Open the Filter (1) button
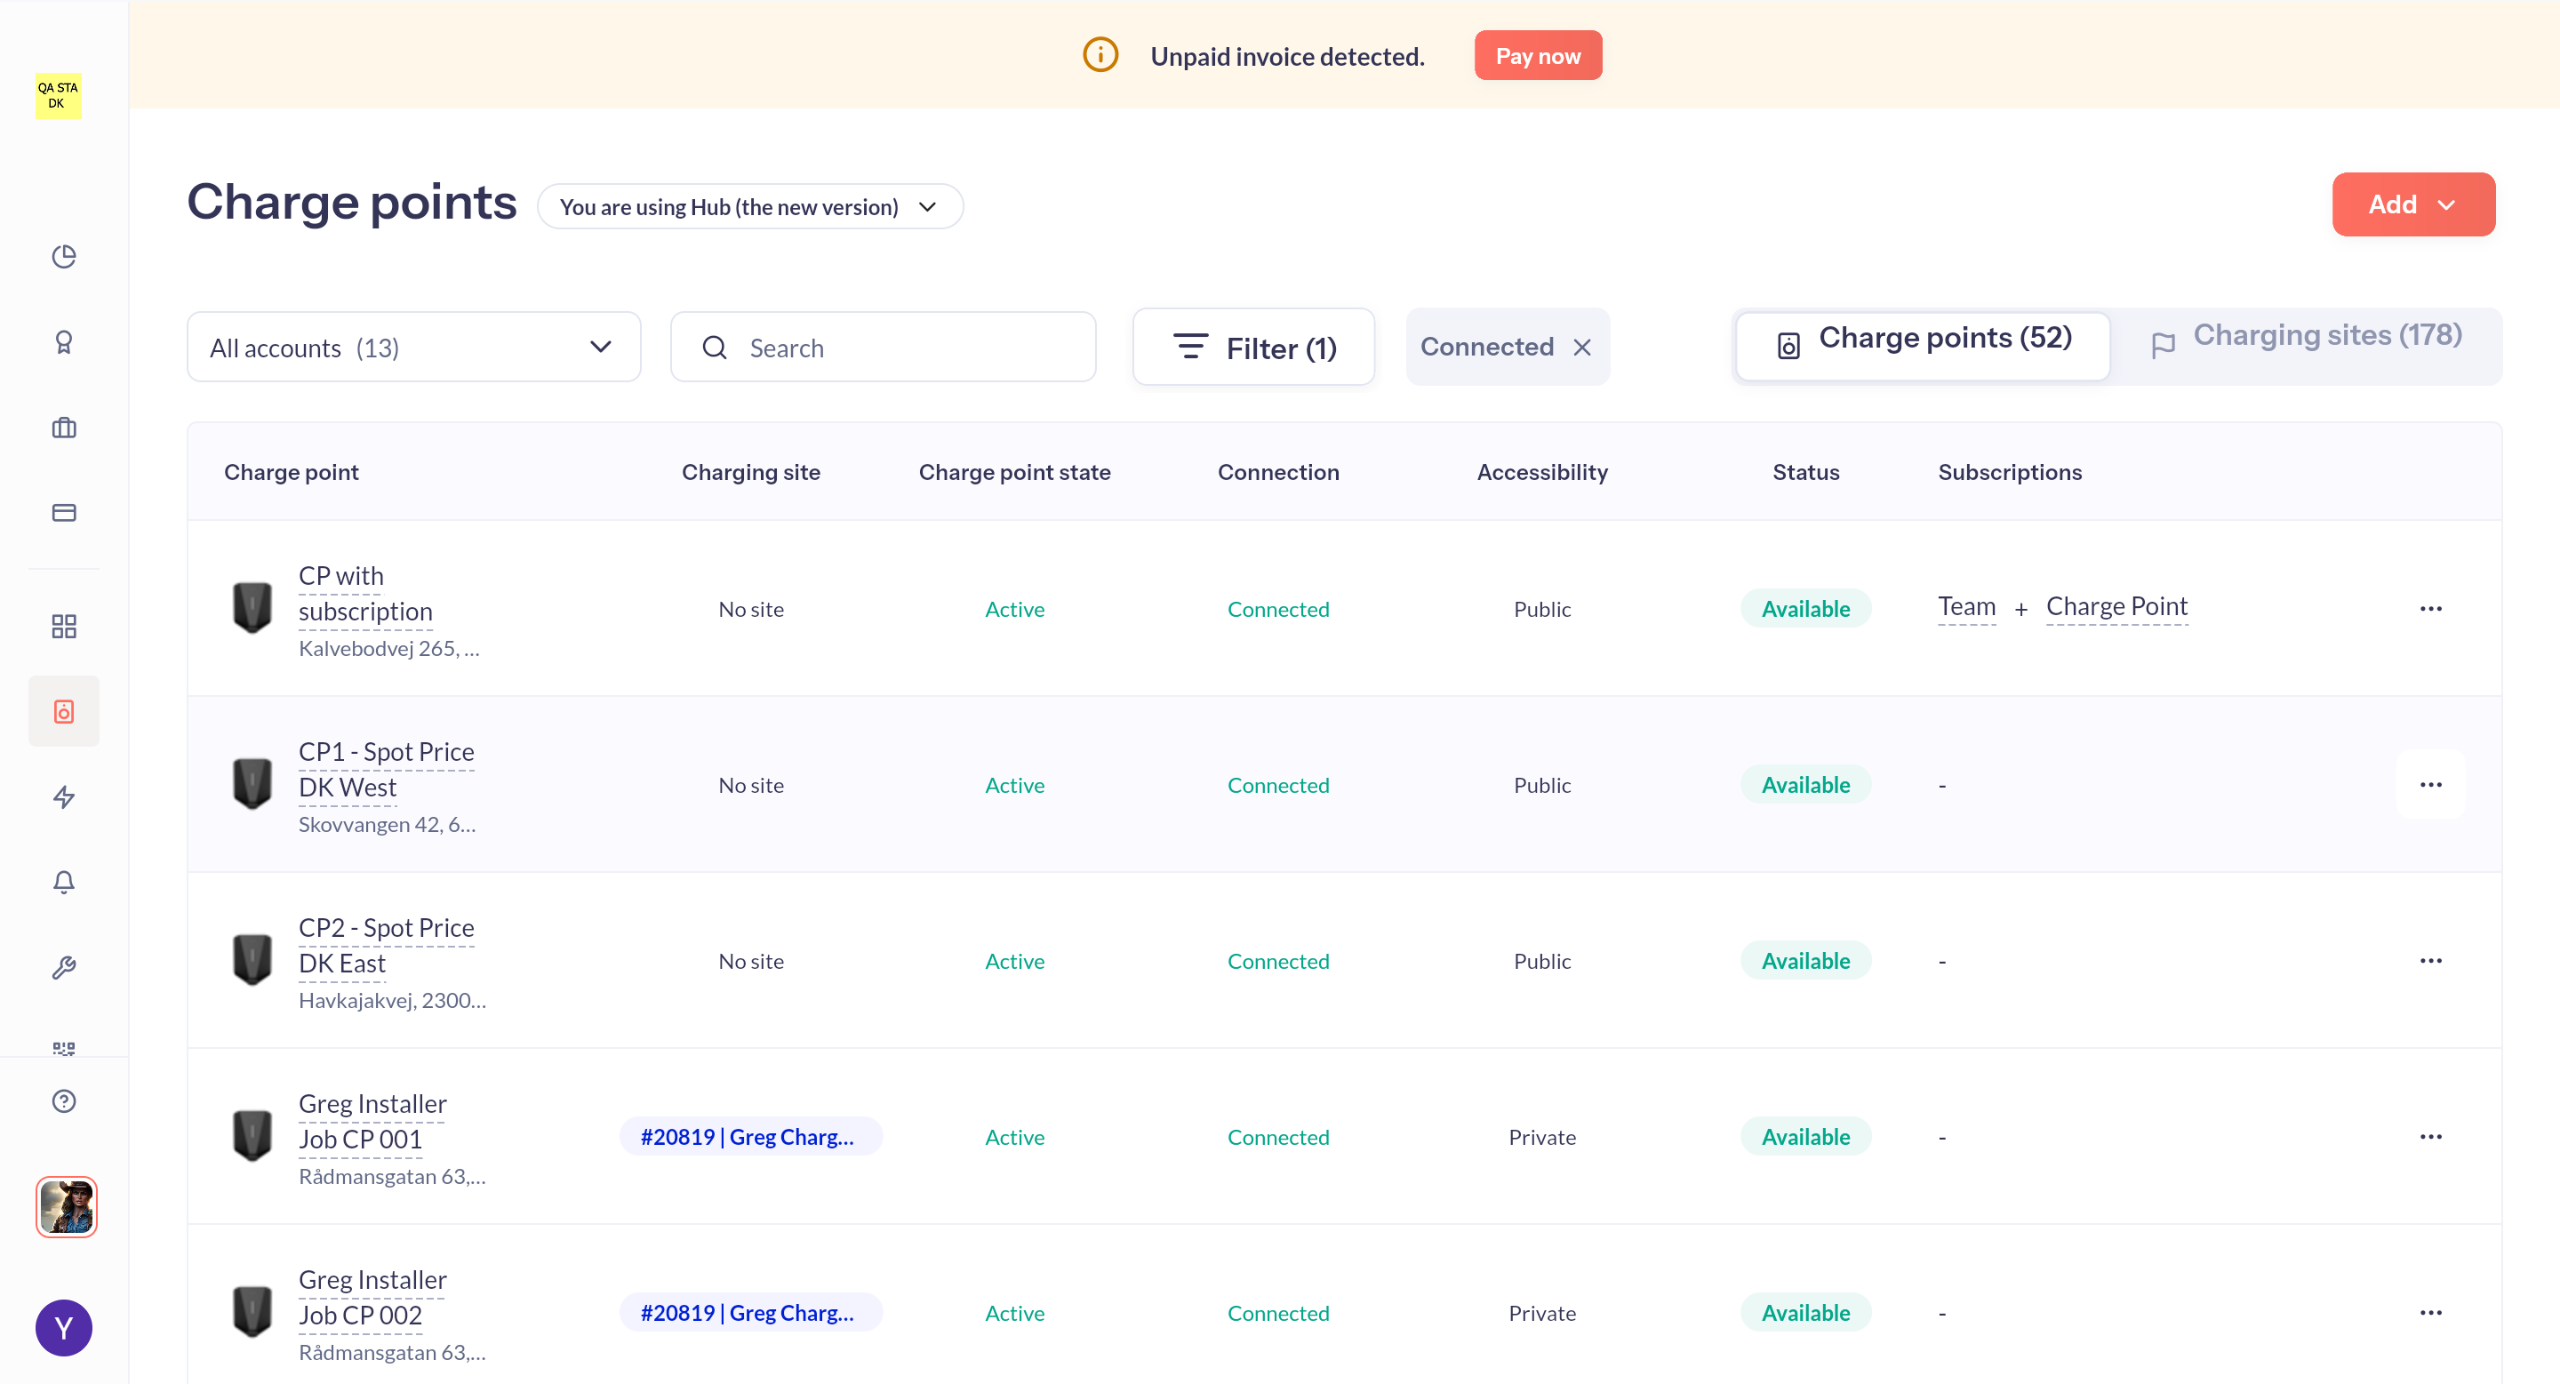This screenshot has width=2560, height=1384. tap(1253, 348)
